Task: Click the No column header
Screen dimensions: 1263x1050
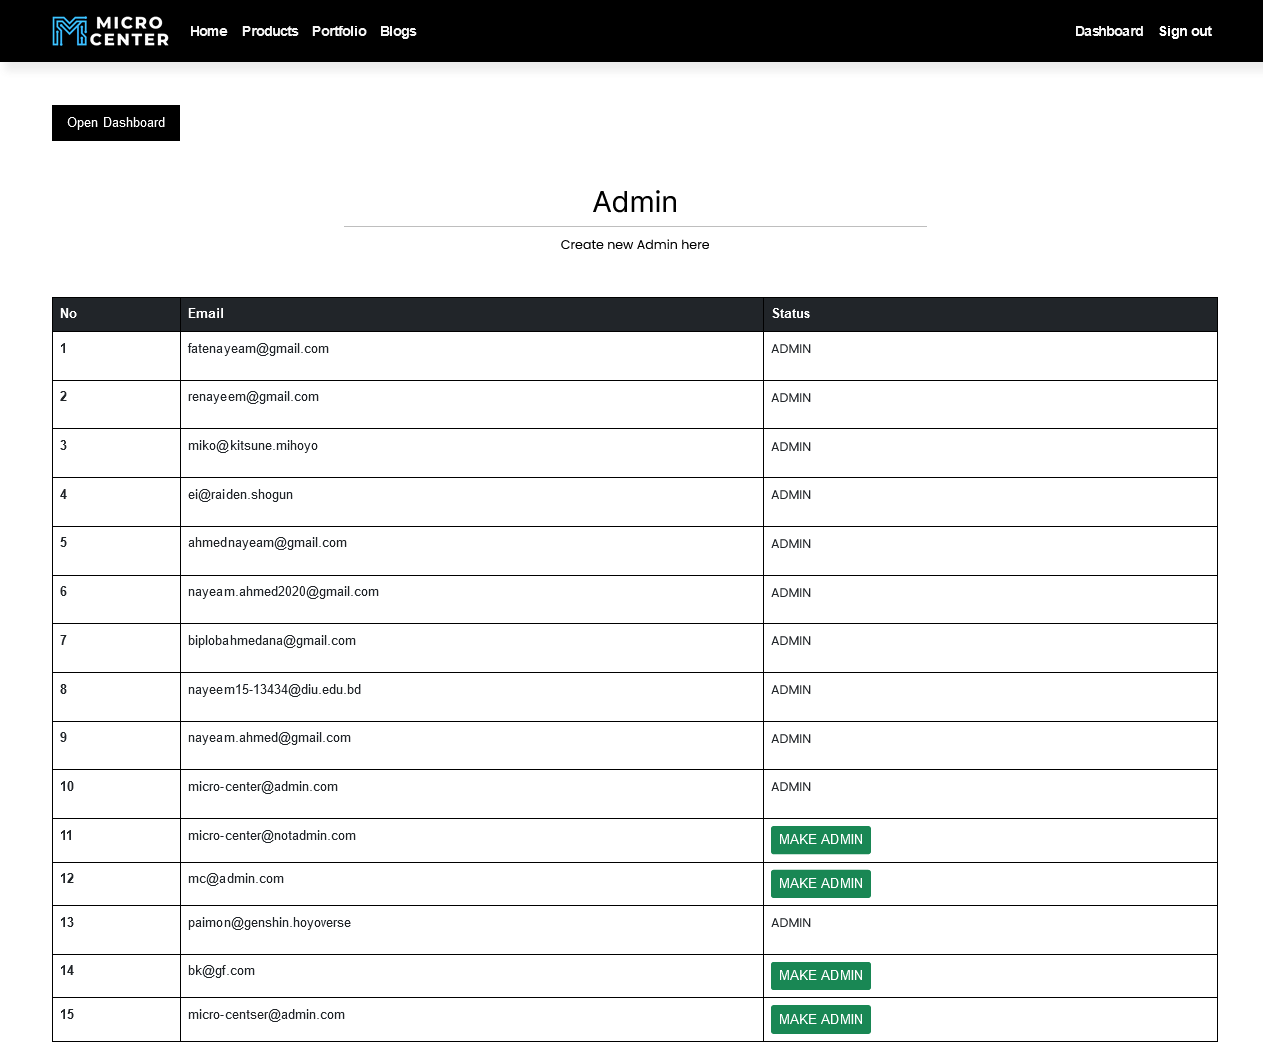Action: [x=68, y=314]
